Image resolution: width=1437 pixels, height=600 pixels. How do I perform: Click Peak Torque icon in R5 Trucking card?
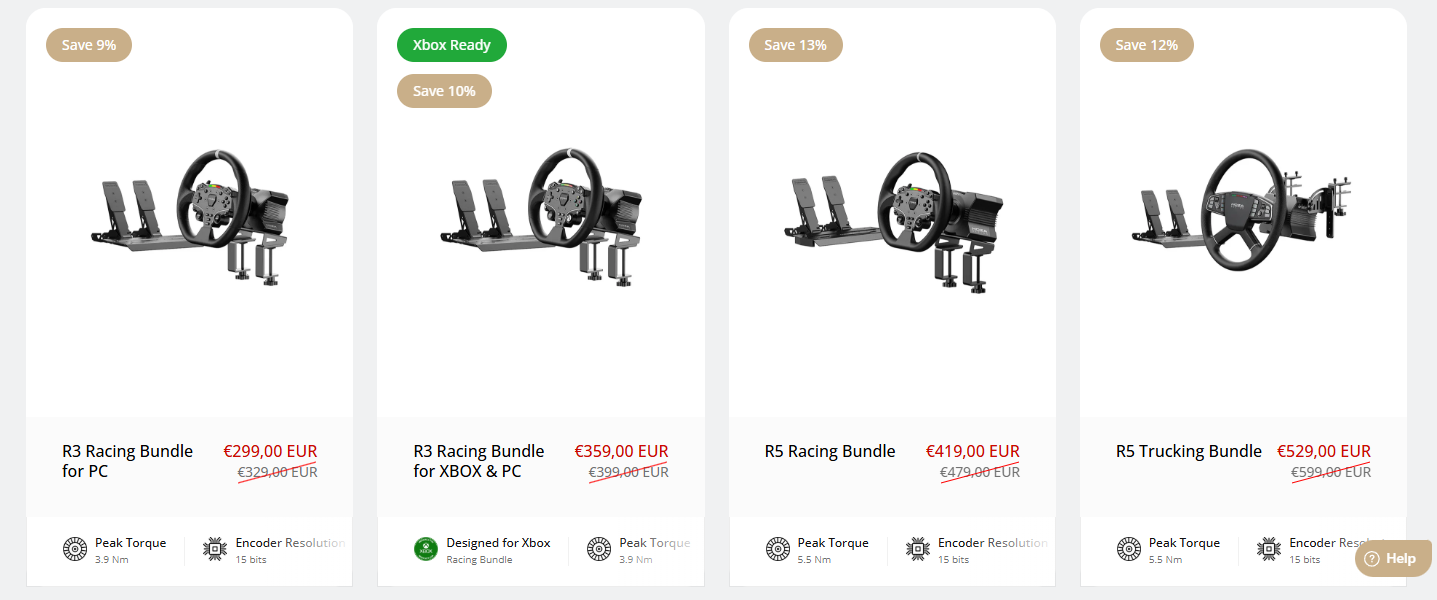[x=1129, y=549]
